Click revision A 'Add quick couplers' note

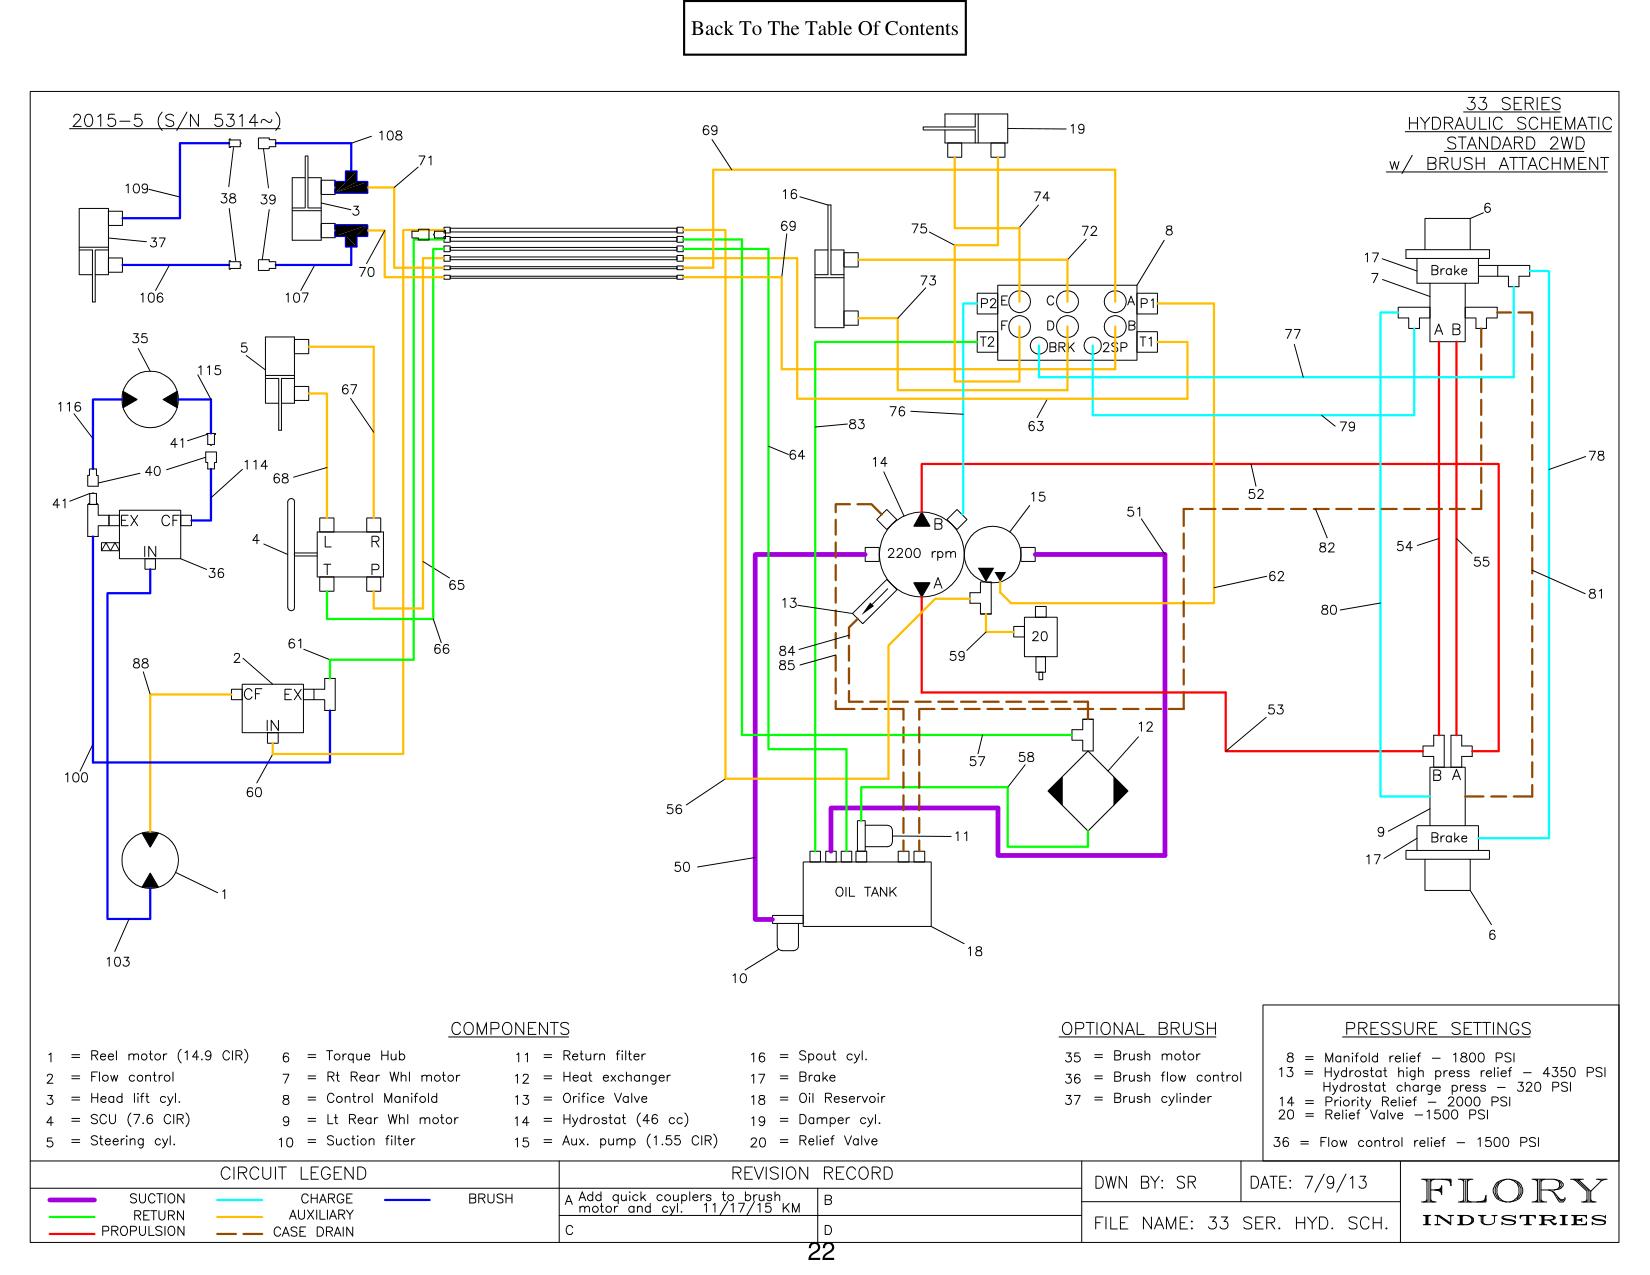pyautogui.click(x=682, y=1202)
